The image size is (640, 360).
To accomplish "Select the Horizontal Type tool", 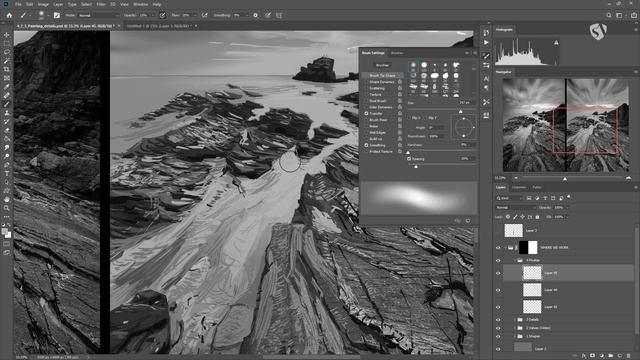I will pyautogui.click(x=7, y=174).
